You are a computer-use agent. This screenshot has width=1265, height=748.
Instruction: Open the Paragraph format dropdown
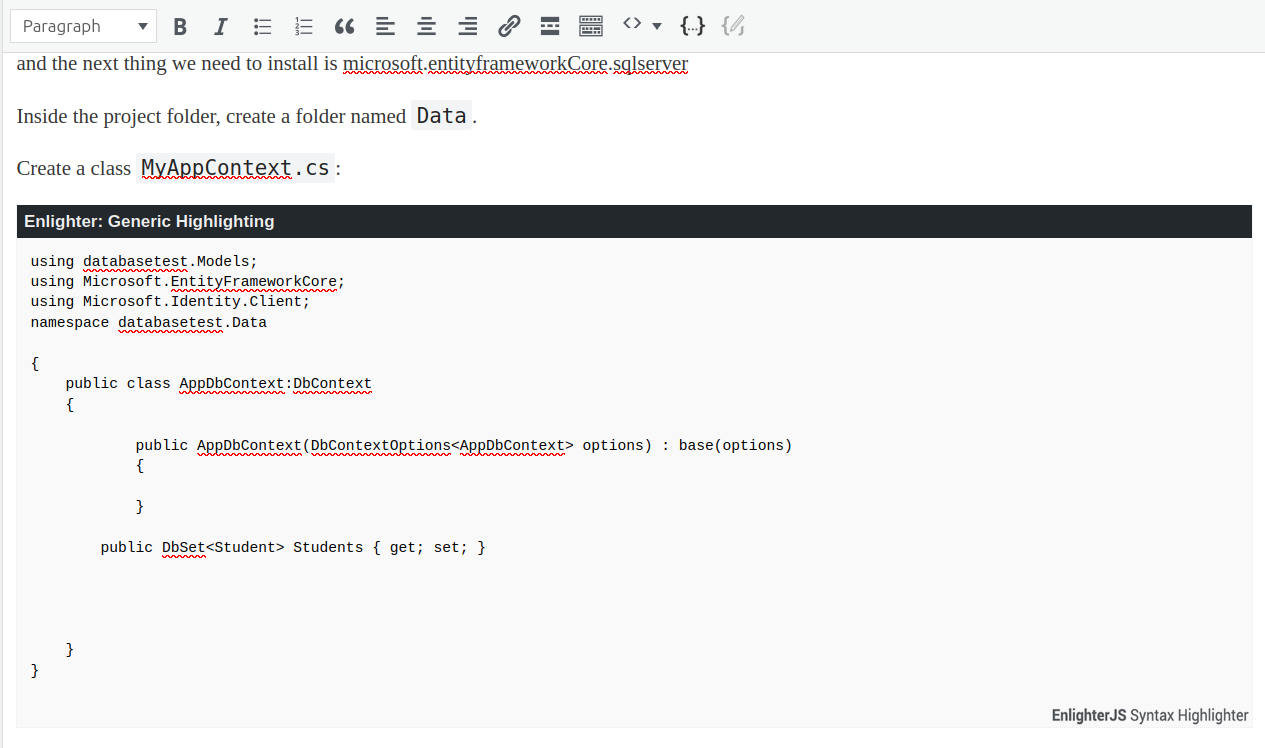coord(84,27)
